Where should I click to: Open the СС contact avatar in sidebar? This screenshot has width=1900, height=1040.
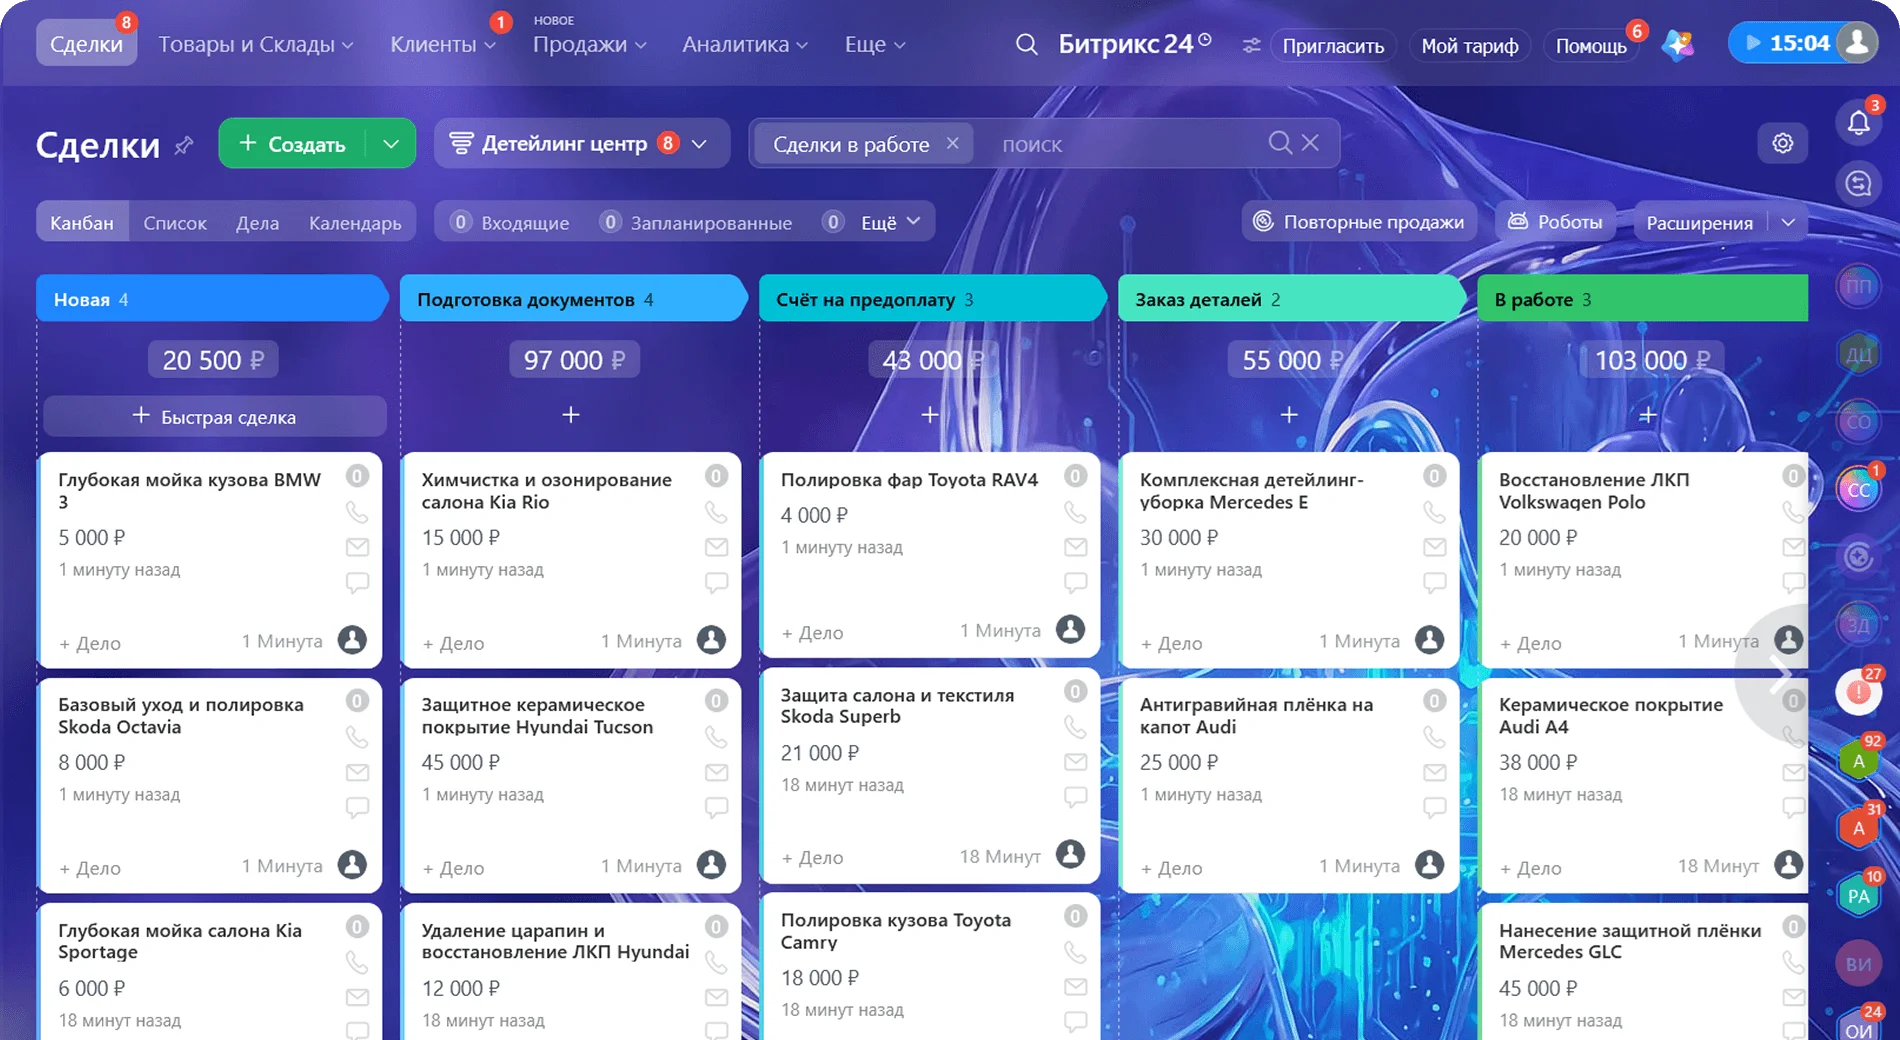pyautogui.click(x=1858, y=490)
